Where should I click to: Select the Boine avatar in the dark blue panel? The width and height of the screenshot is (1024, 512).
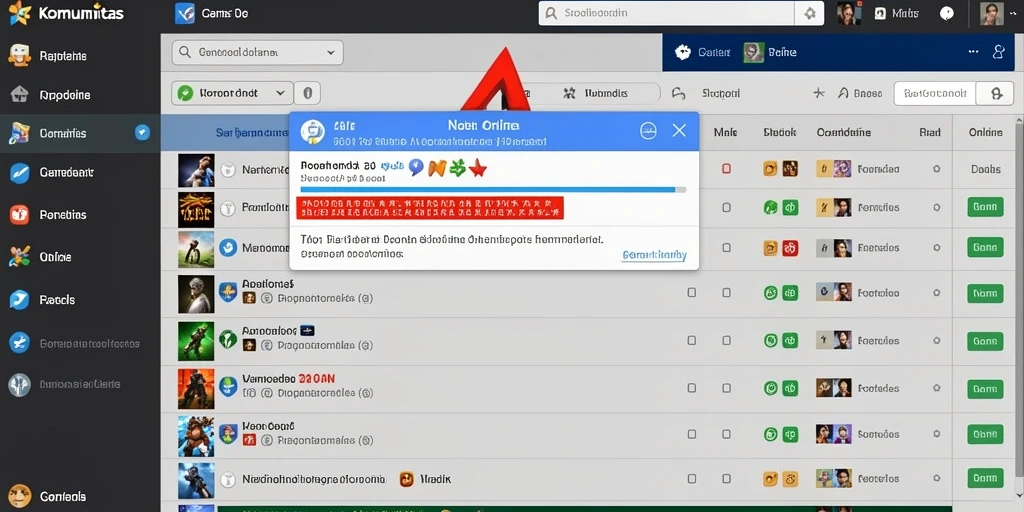[x=754, y=52]
